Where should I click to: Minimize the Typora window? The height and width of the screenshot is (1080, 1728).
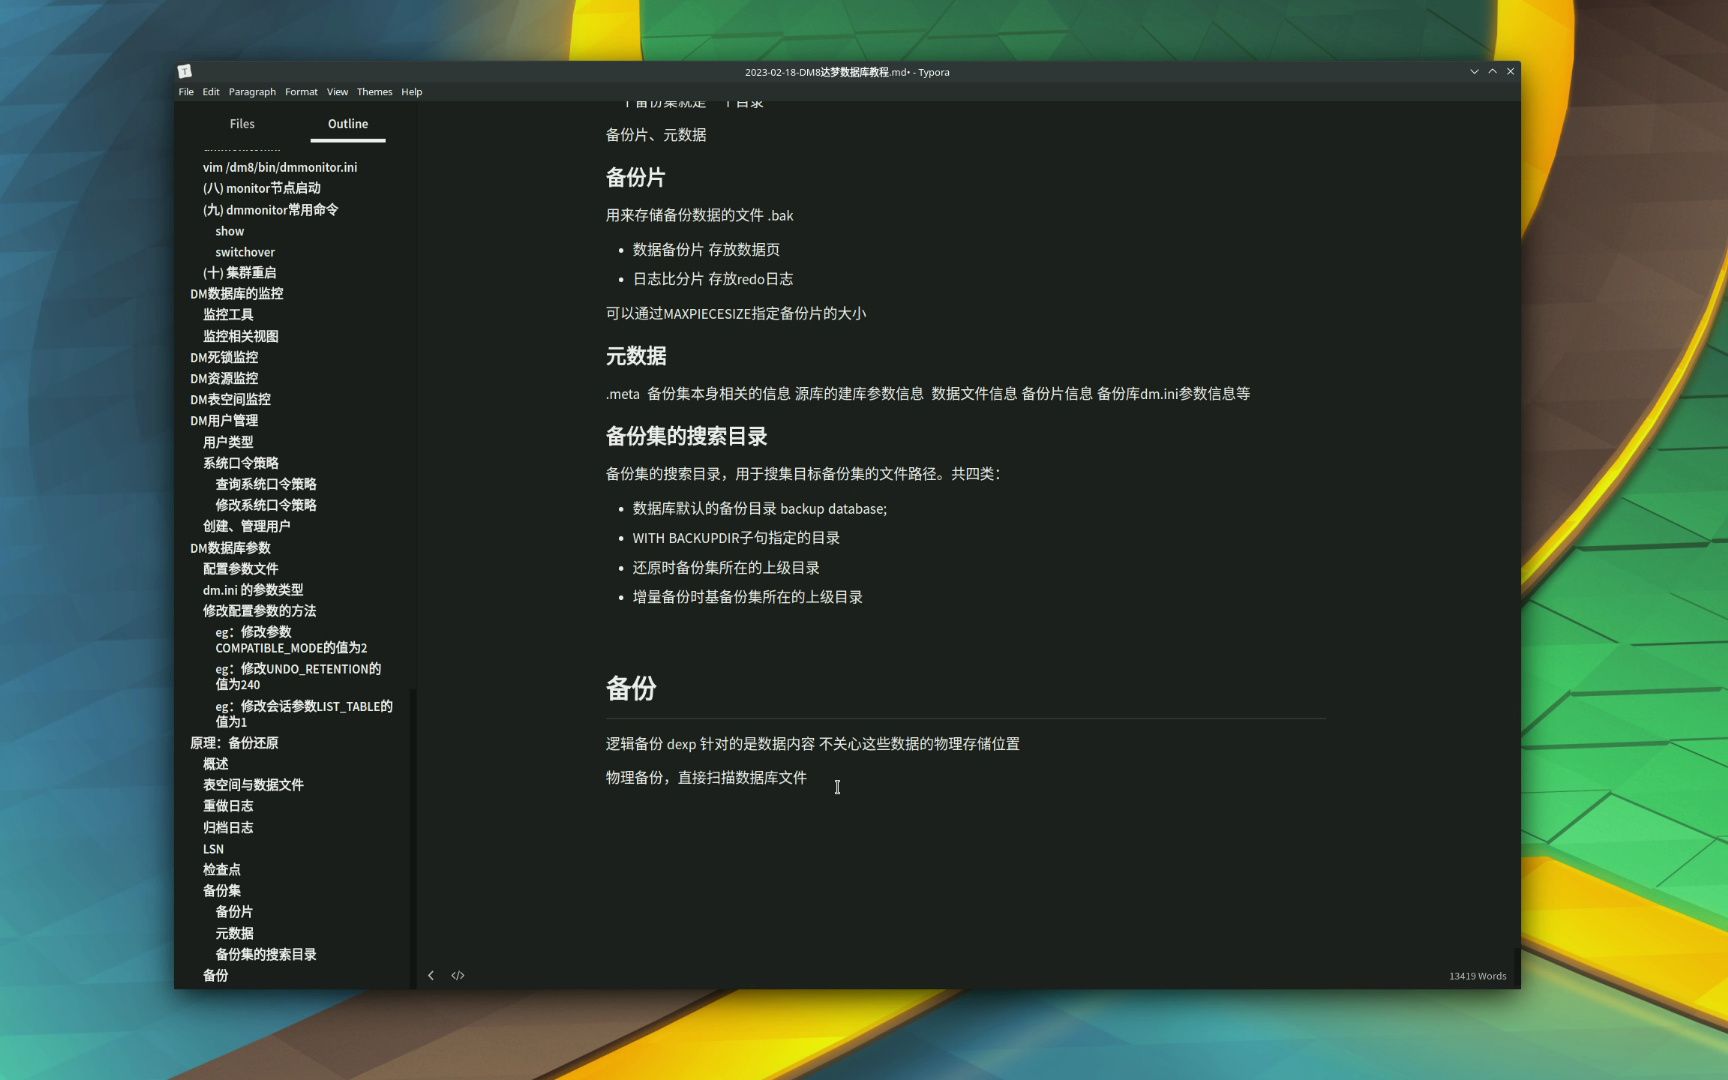[1474, 71]
